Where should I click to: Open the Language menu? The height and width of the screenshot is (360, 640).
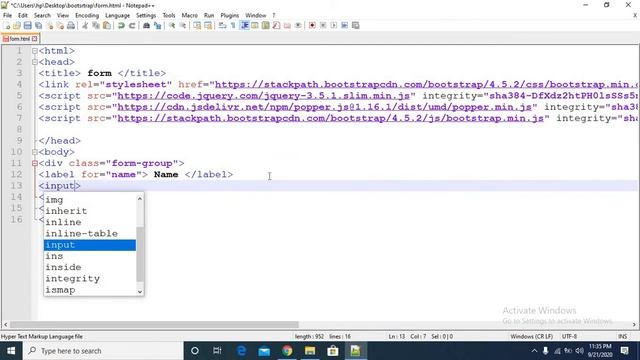click(118, 16)
